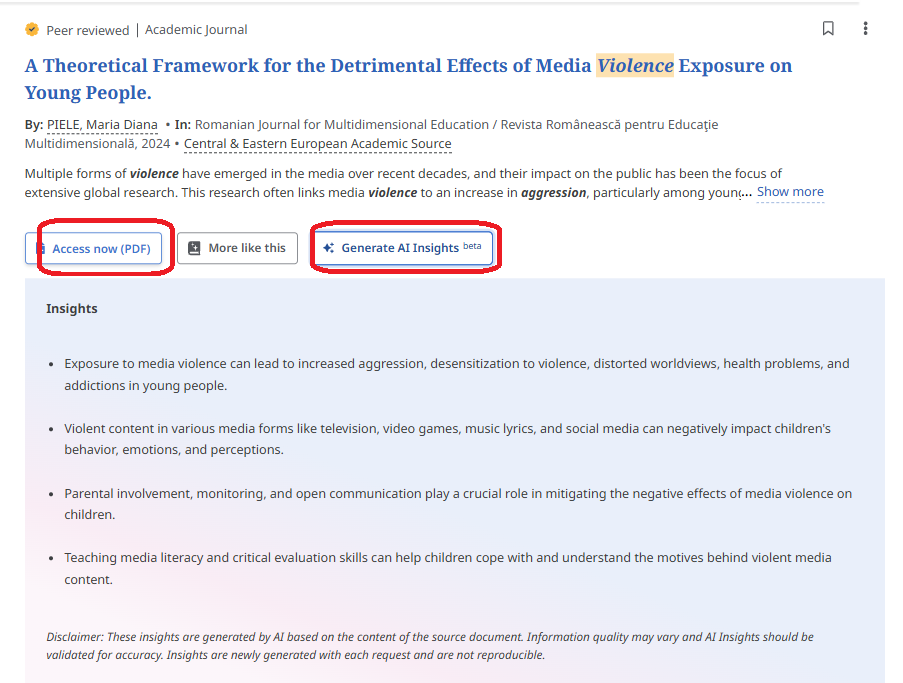Click the sparkle icon for AI Insights
903x683 pixels.
328,248
